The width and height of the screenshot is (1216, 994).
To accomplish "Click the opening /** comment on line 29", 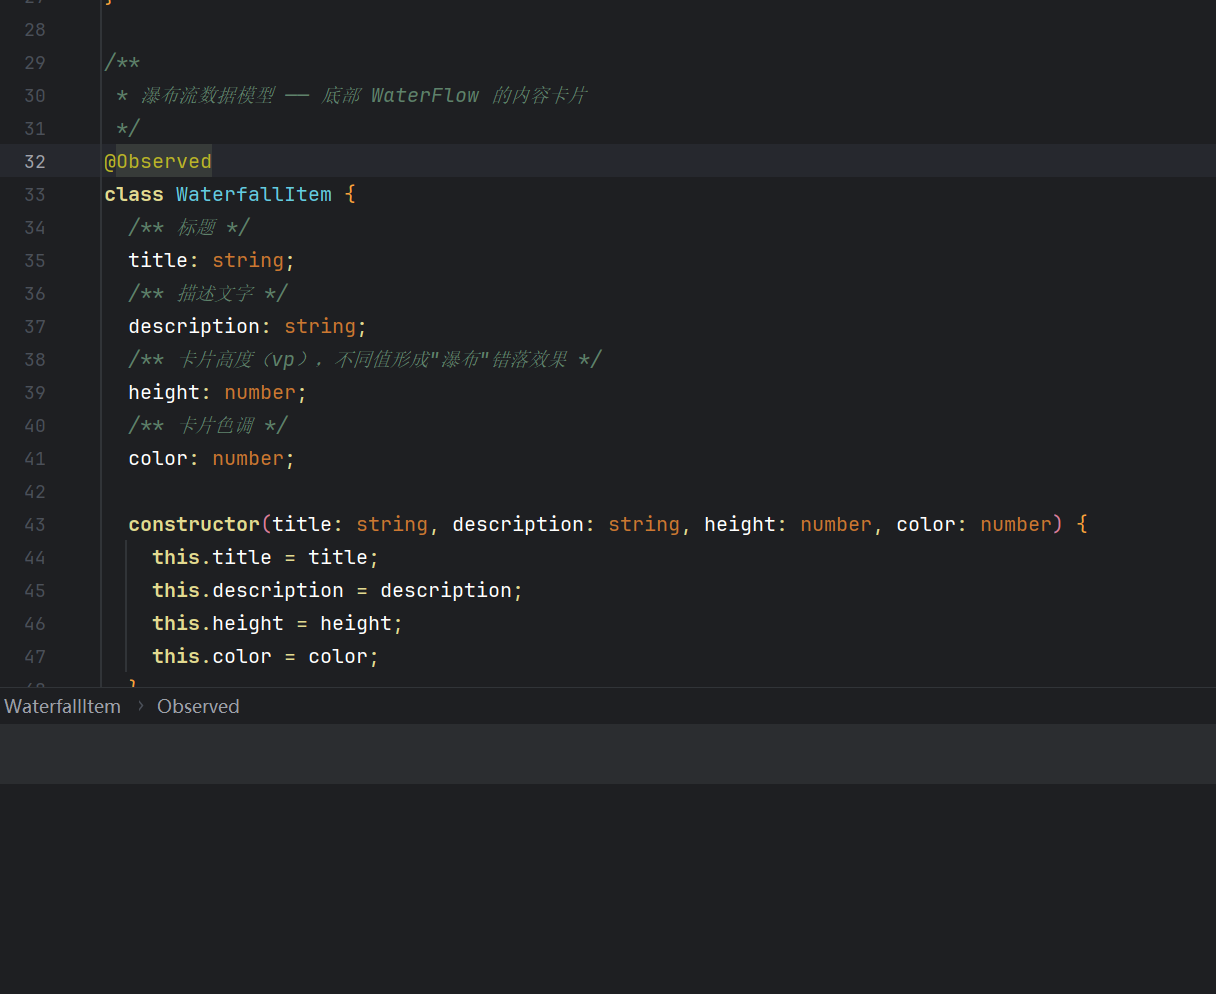I will point(122,62).
